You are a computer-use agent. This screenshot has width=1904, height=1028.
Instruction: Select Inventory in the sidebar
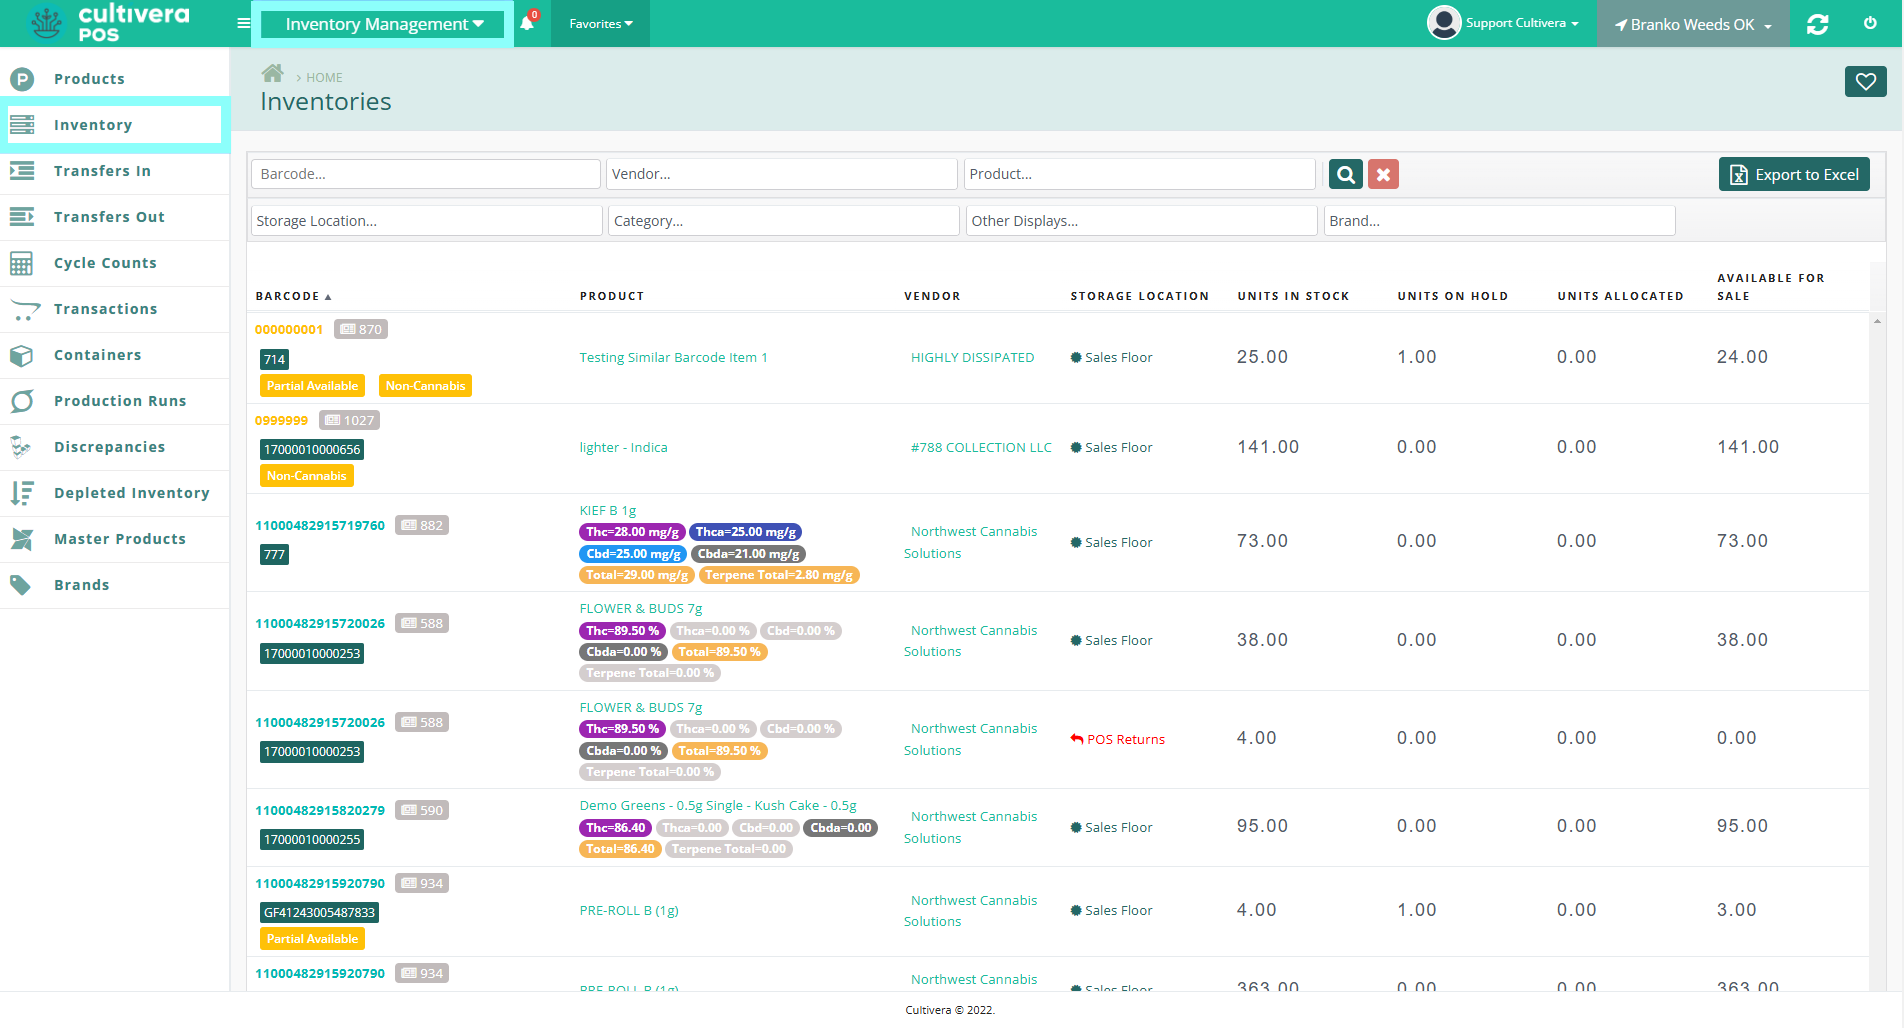(x=92, y=125)
